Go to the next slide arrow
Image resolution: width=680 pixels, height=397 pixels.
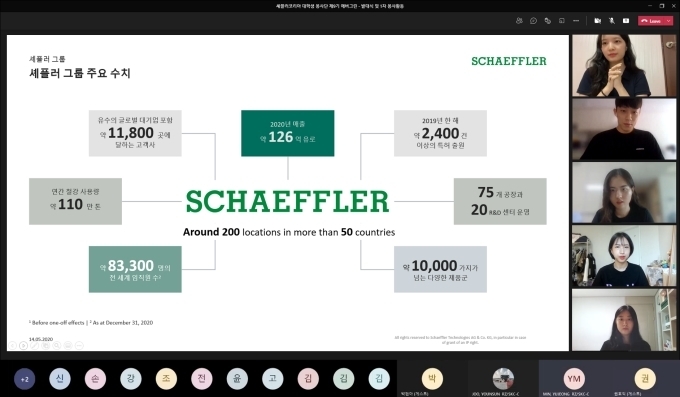(x=23, y=345)
